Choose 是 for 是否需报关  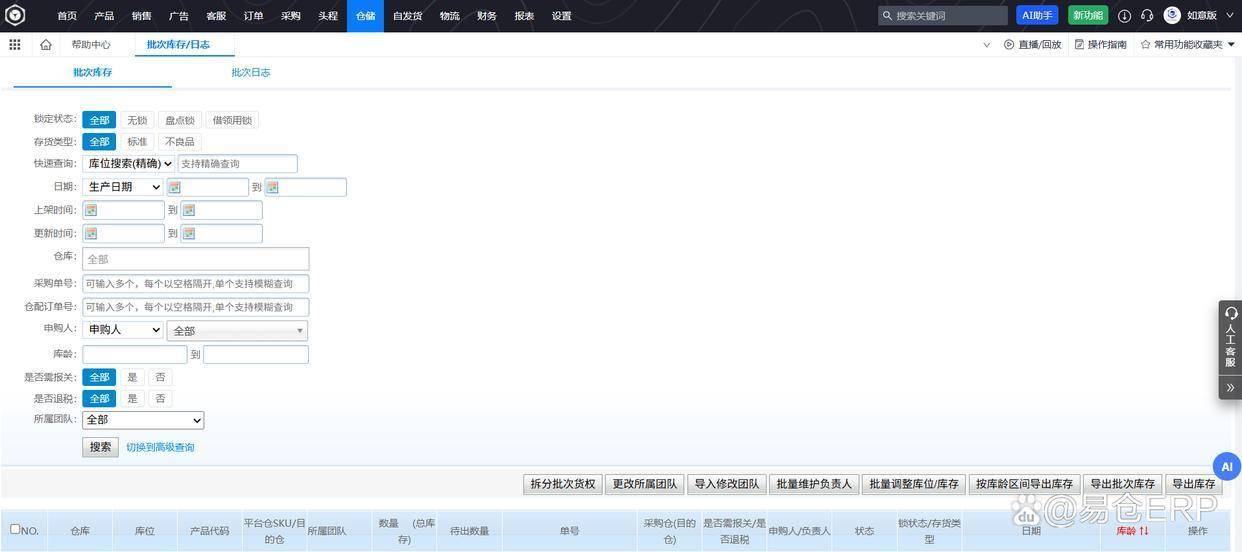[x=132, y=377]
